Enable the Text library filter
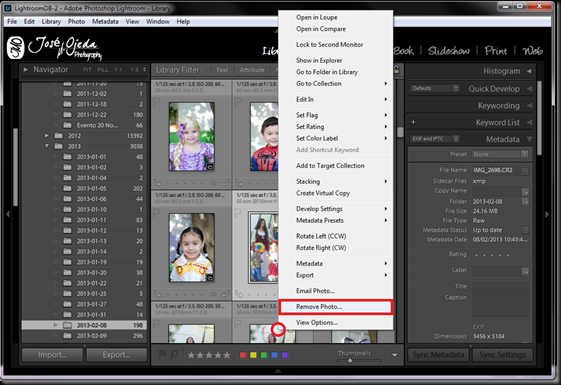561x385 pixels. 222,70
